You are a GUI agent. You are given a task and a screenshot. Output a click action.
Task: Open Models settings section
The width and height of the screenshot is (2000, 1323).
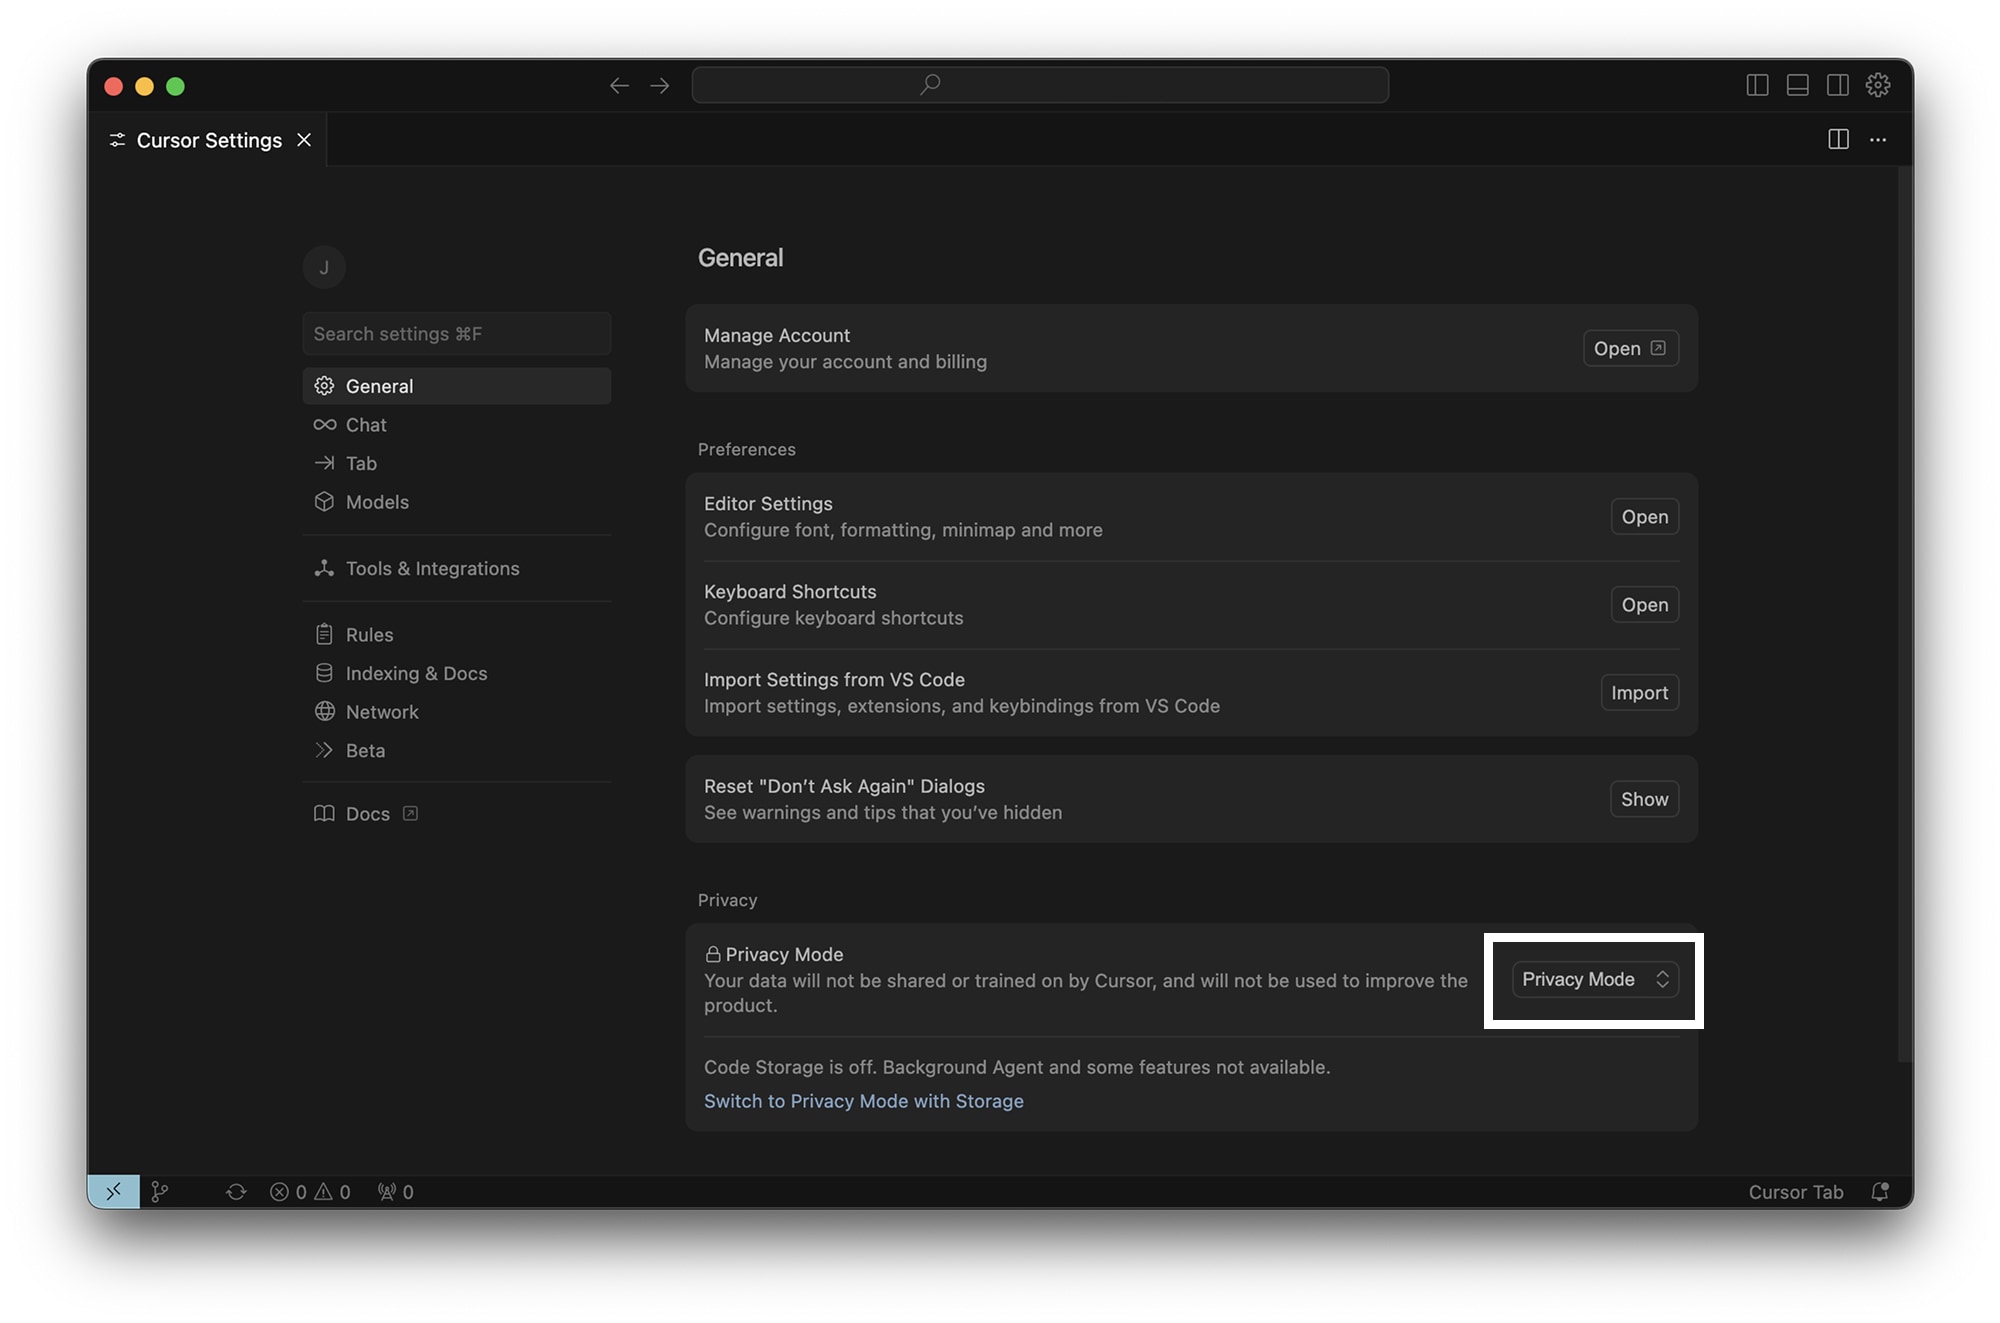pos(457,502)
